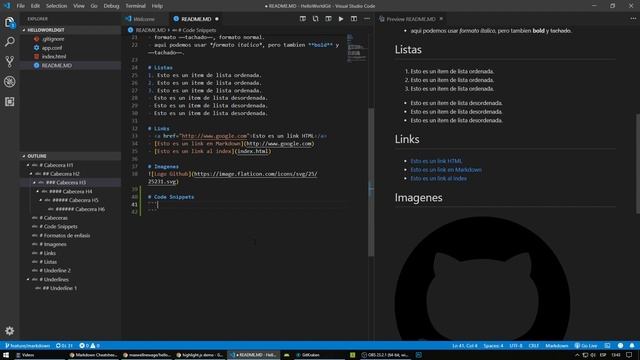Select Code Snippets in the outline
This screenshot has width=640, height=360.
click(x=70, y=227)
